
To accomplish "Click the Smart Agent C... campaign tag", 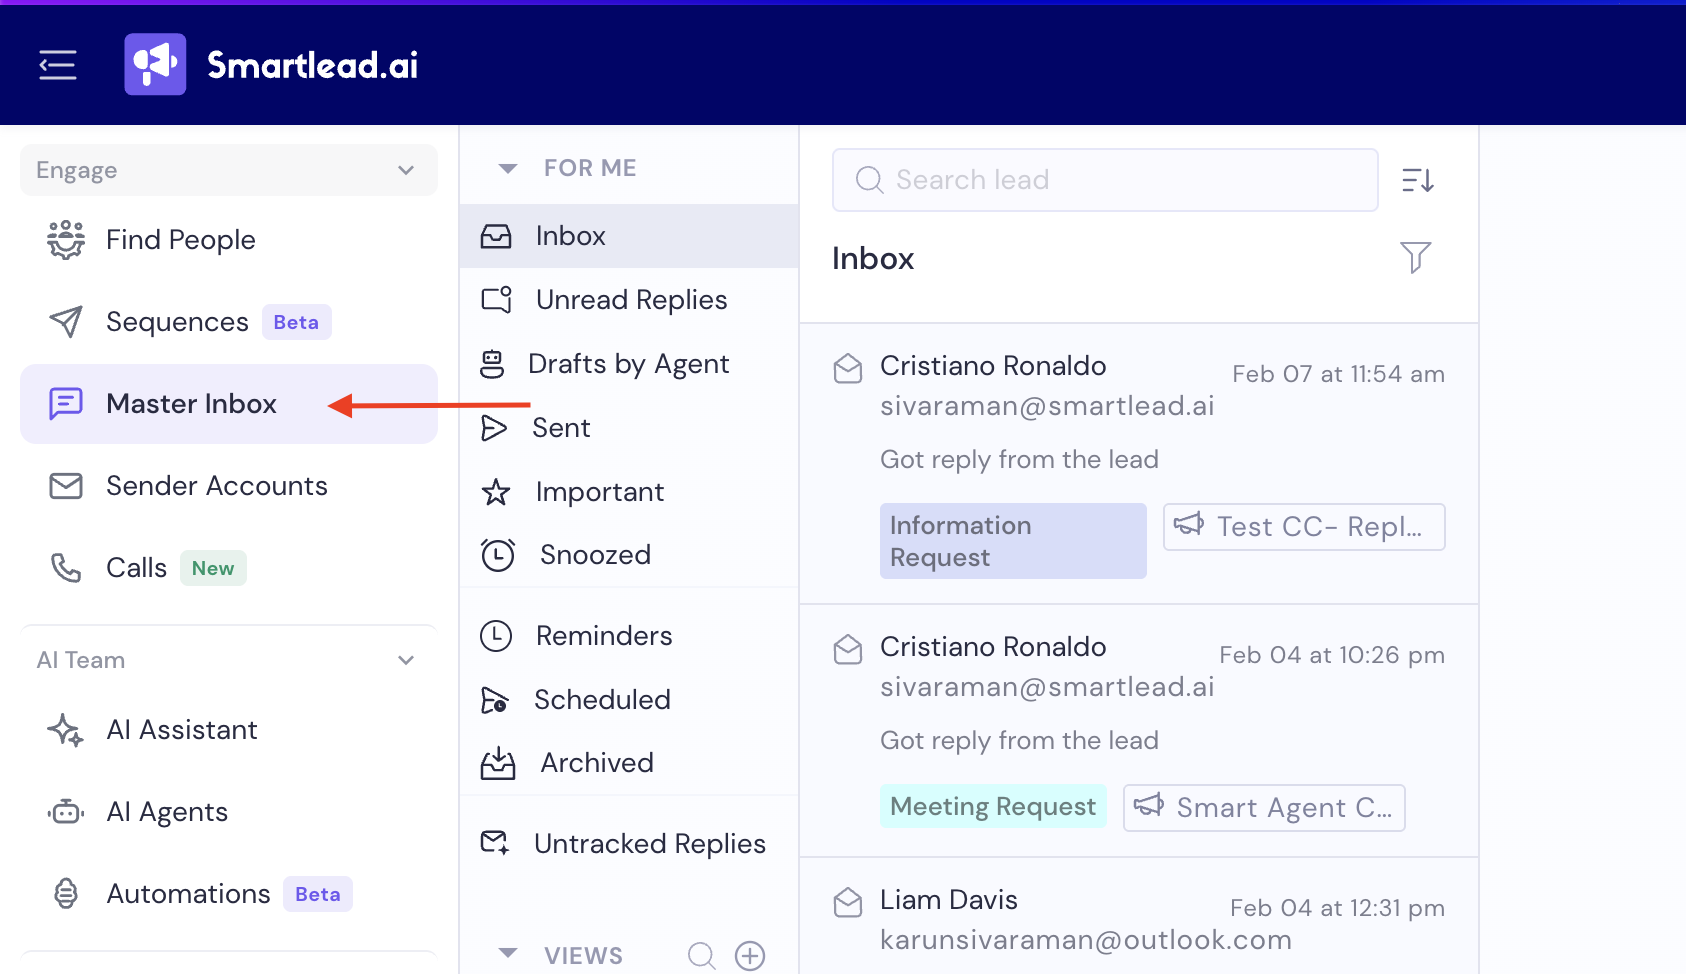I will click(x=1264, y=808).
